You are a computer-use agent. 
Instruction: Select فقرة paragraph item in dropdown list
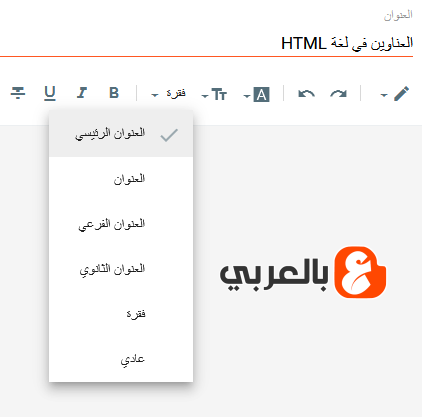click(x=121, y=314)
